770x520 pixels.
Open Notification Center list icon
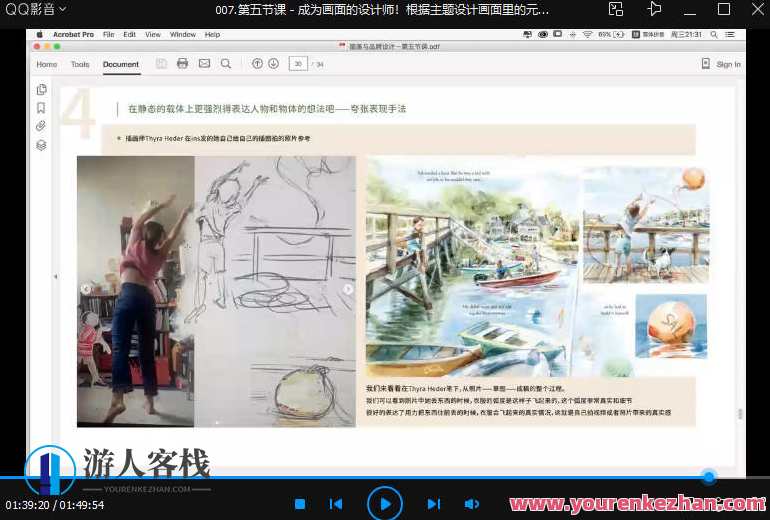pos(730,34)
